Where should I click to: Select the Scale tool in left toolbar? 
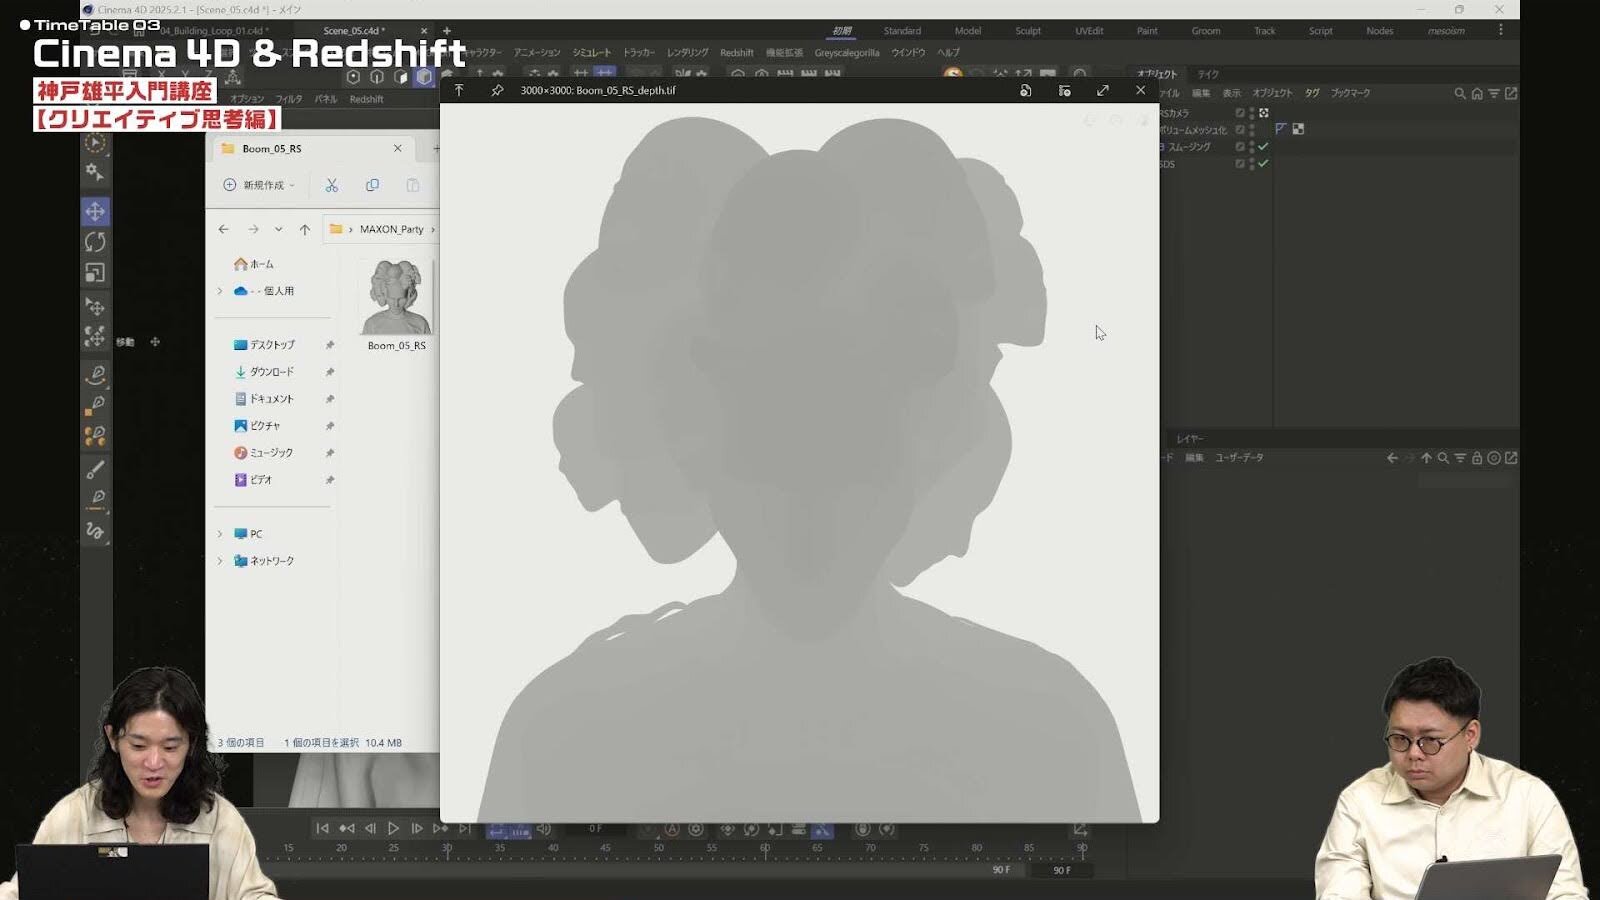tap(95, 273)
